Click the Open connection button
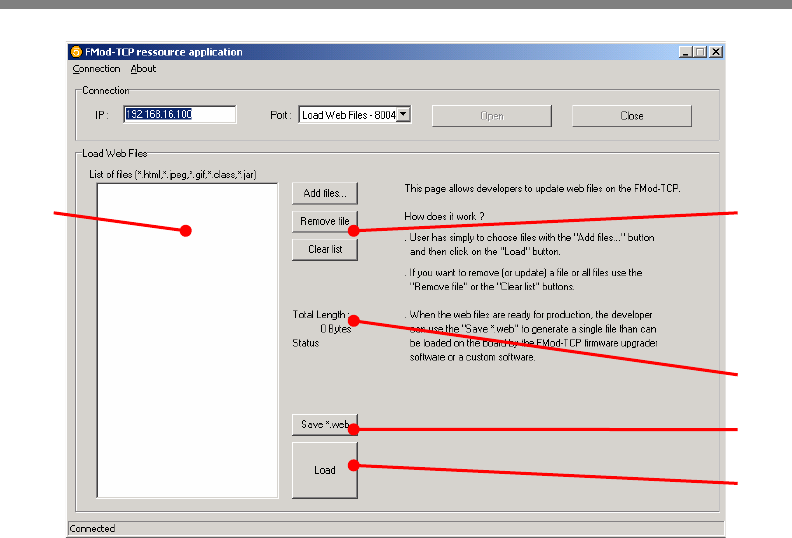 [491, 116]
